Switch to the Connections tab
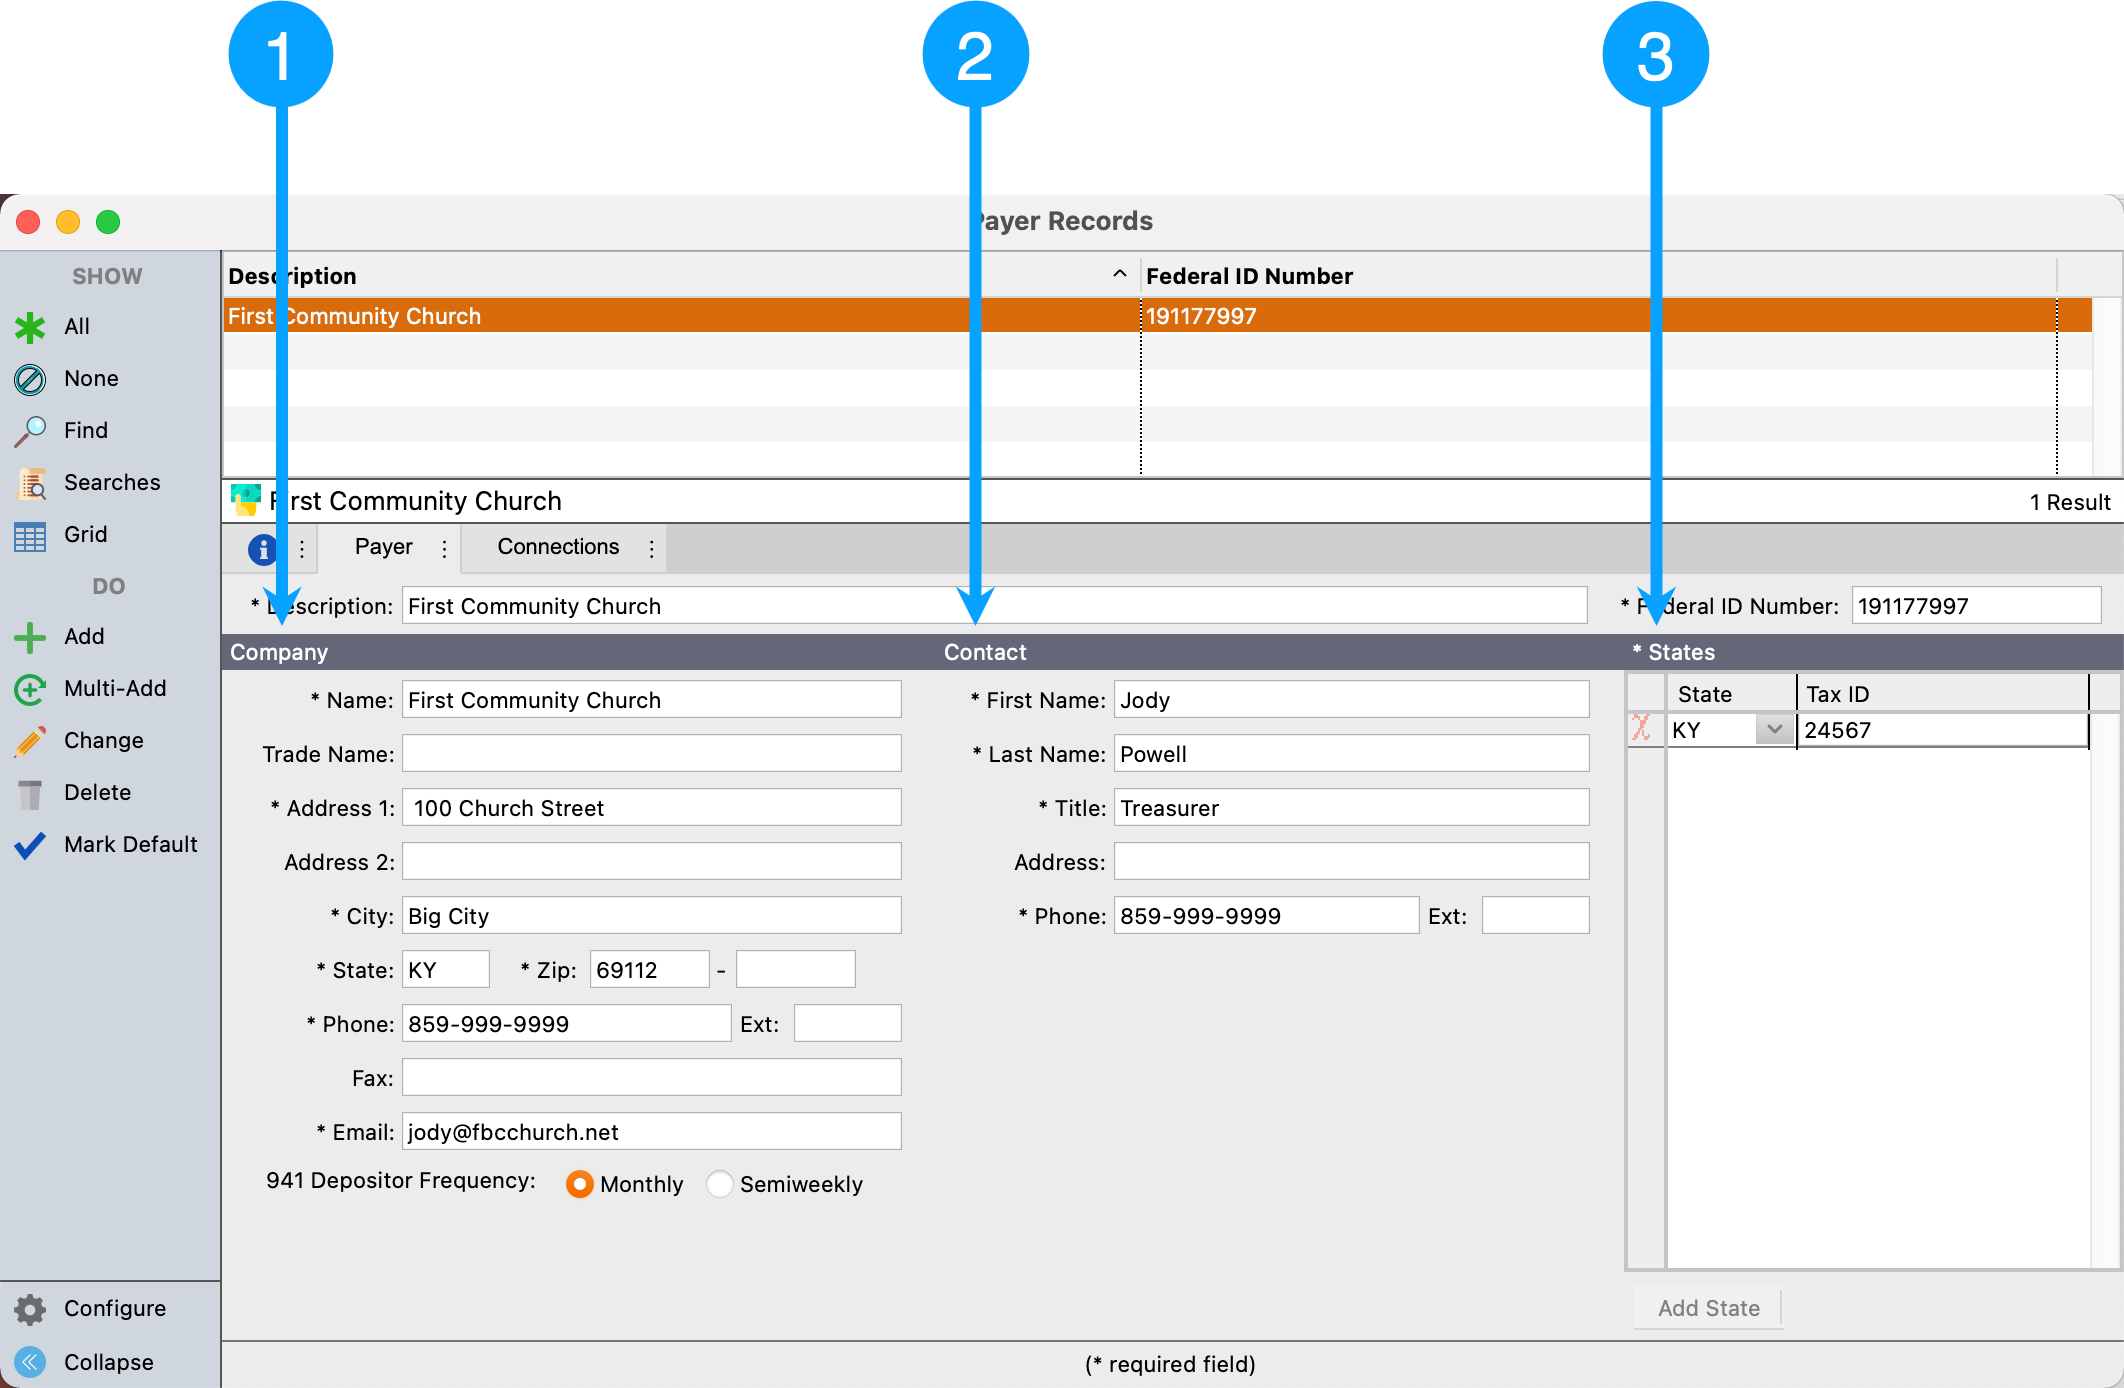 (558, 547)
